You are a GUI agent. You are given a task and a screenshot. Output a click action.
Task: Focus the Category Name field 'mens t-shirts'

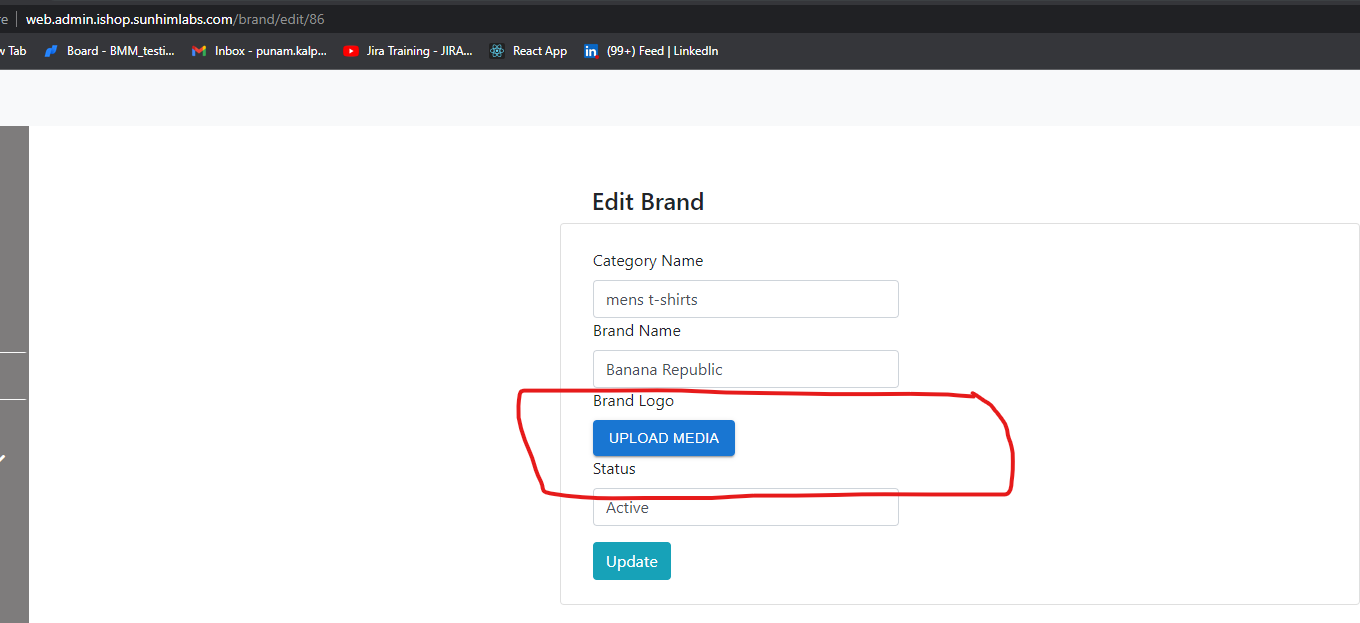pos(746,299)
